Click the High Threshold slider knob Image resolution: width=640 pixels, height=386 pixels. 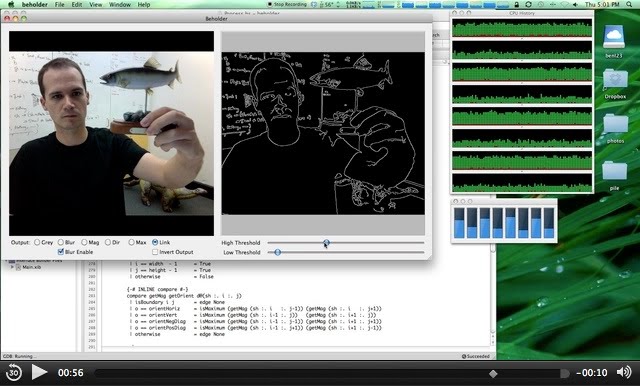point(326,243)
